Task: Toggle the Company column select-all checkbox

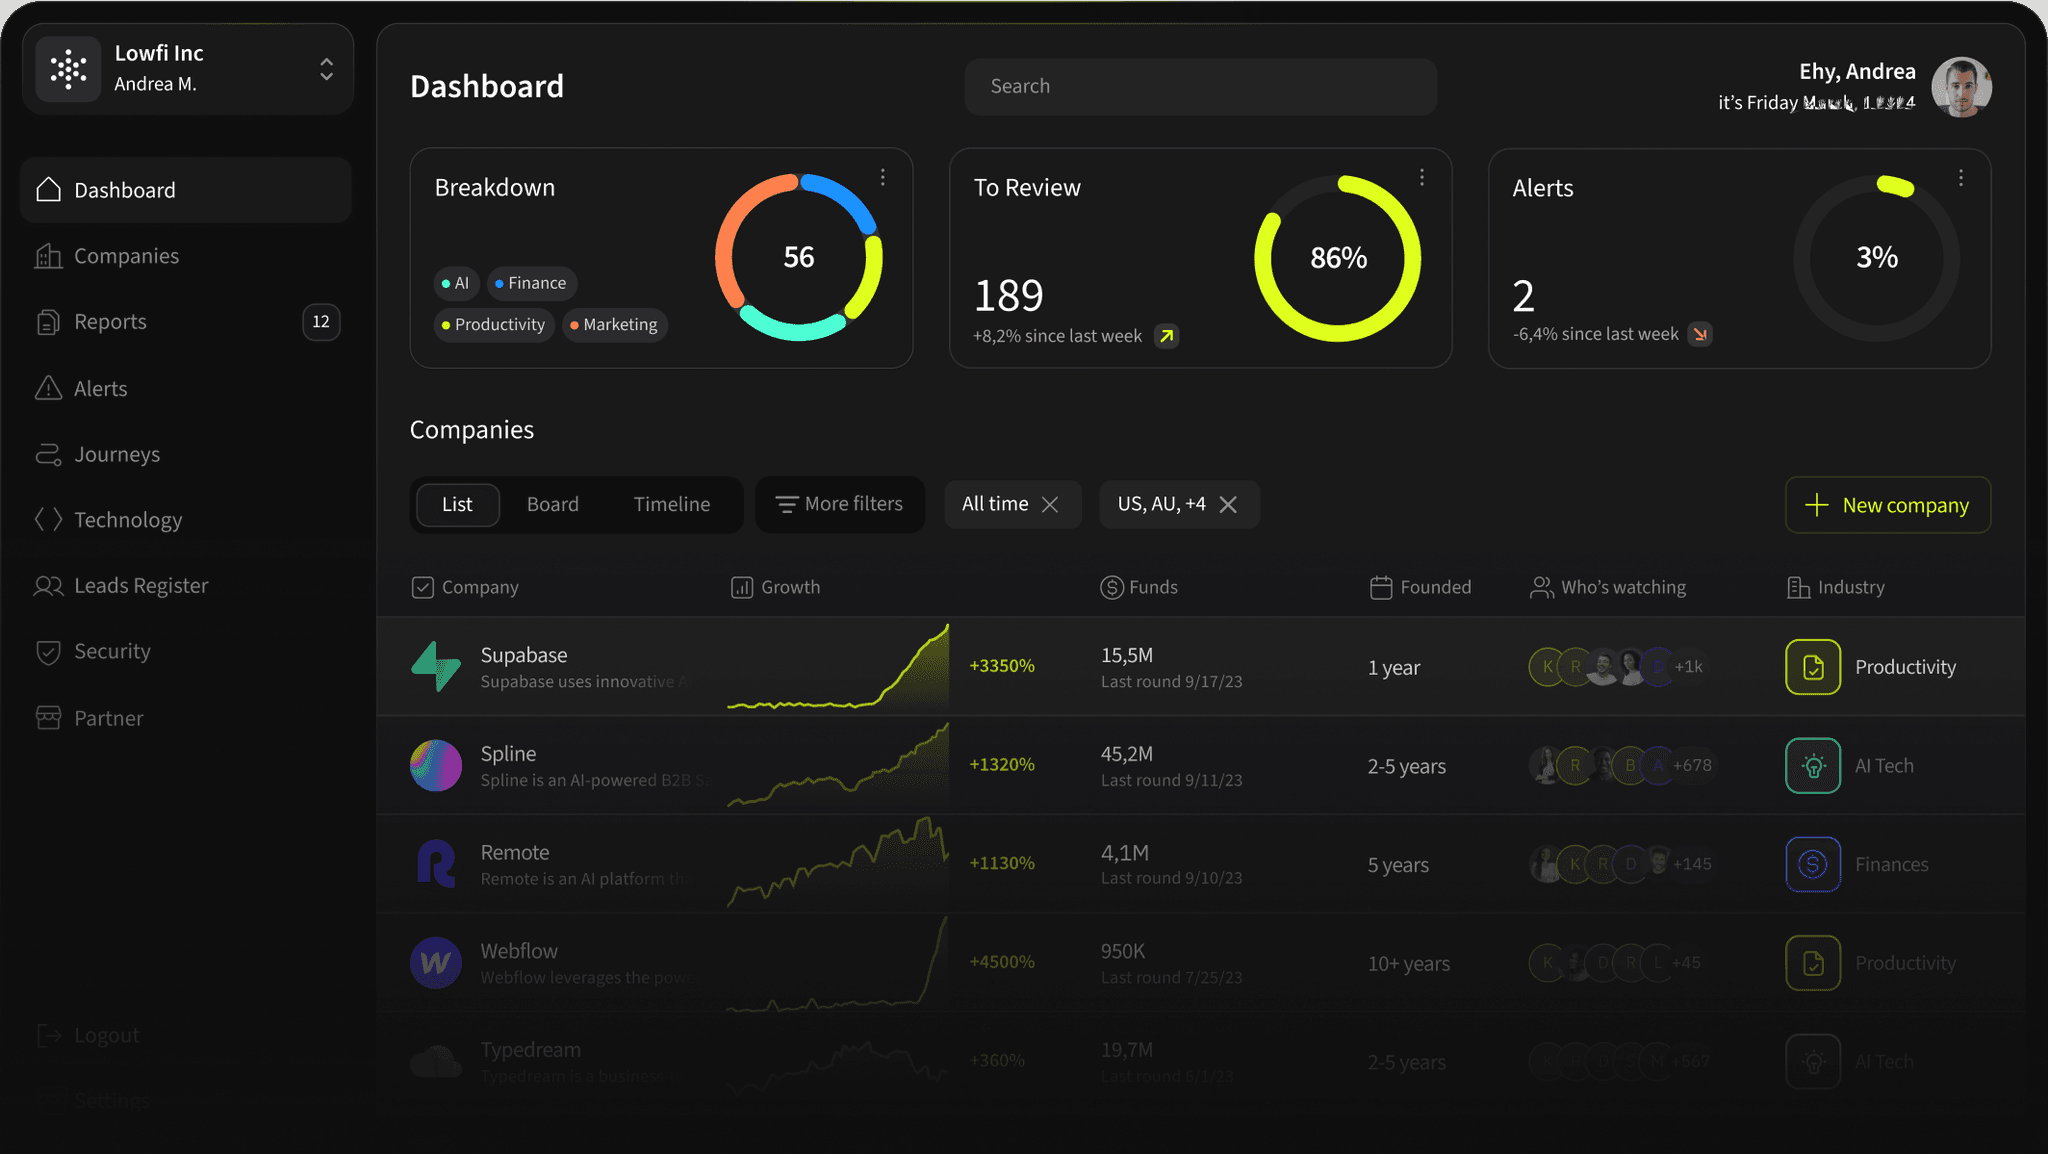Action: click(x=422, y=587)
